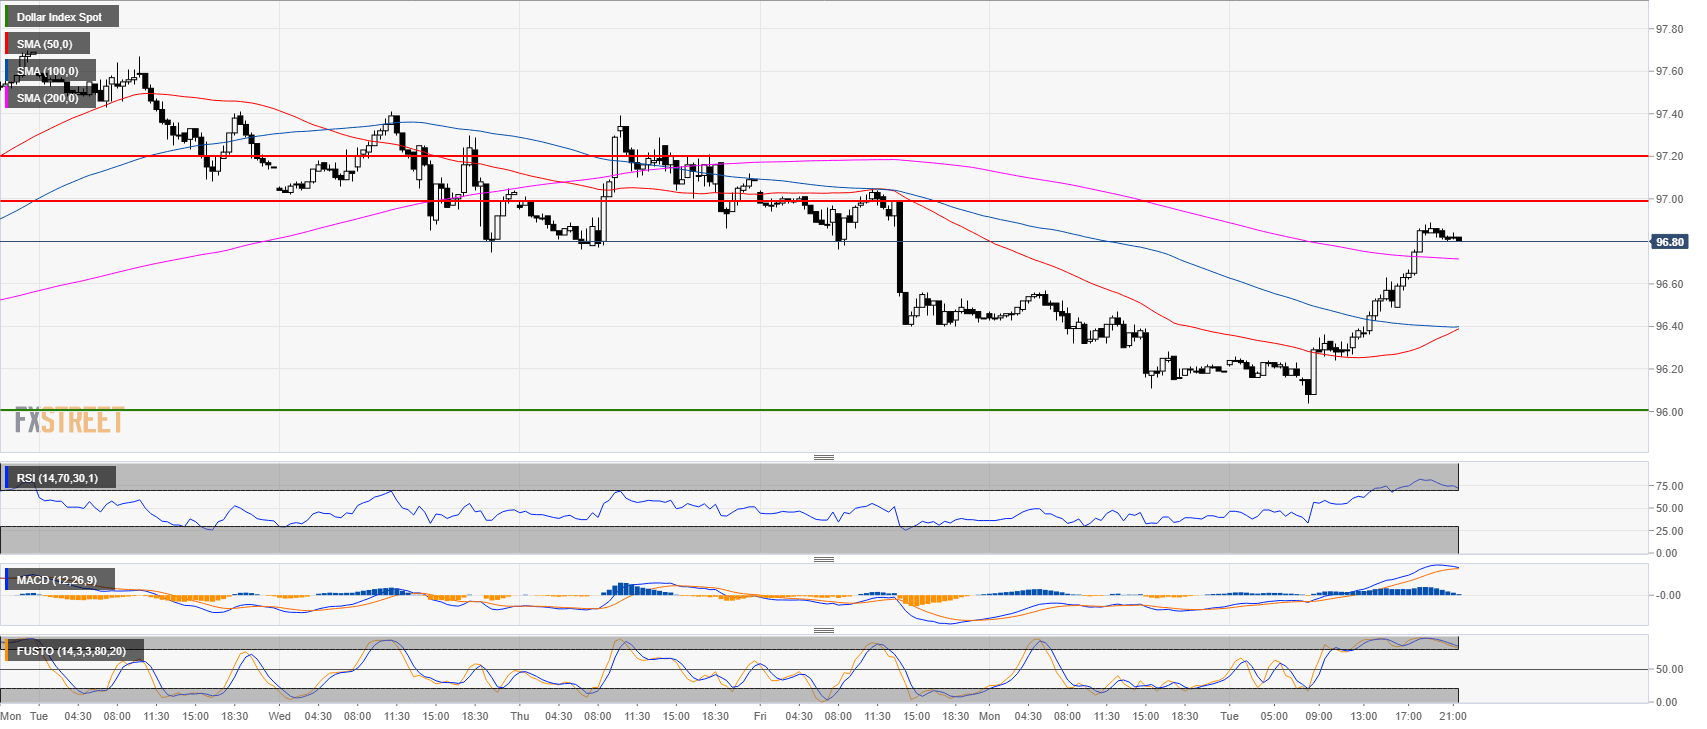
Task: Click the 96.80 current price tag
Action: click(x=1669, y=242)
